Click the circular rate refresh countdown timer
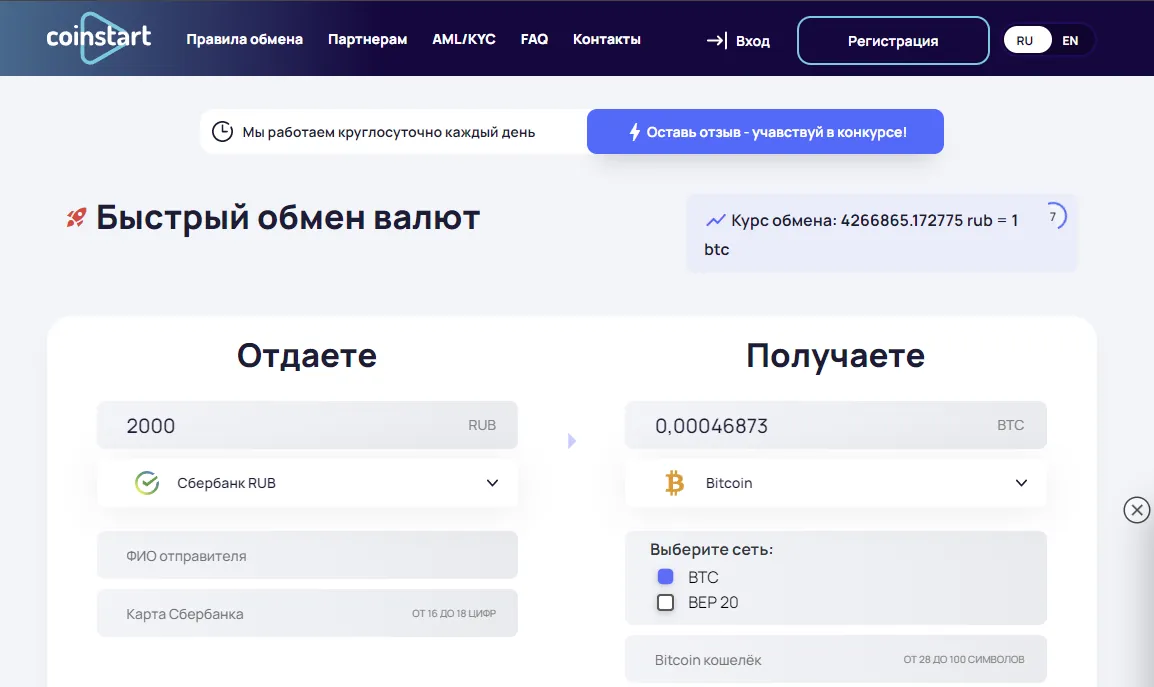 pyautogui.click(x=1053, y=216)
